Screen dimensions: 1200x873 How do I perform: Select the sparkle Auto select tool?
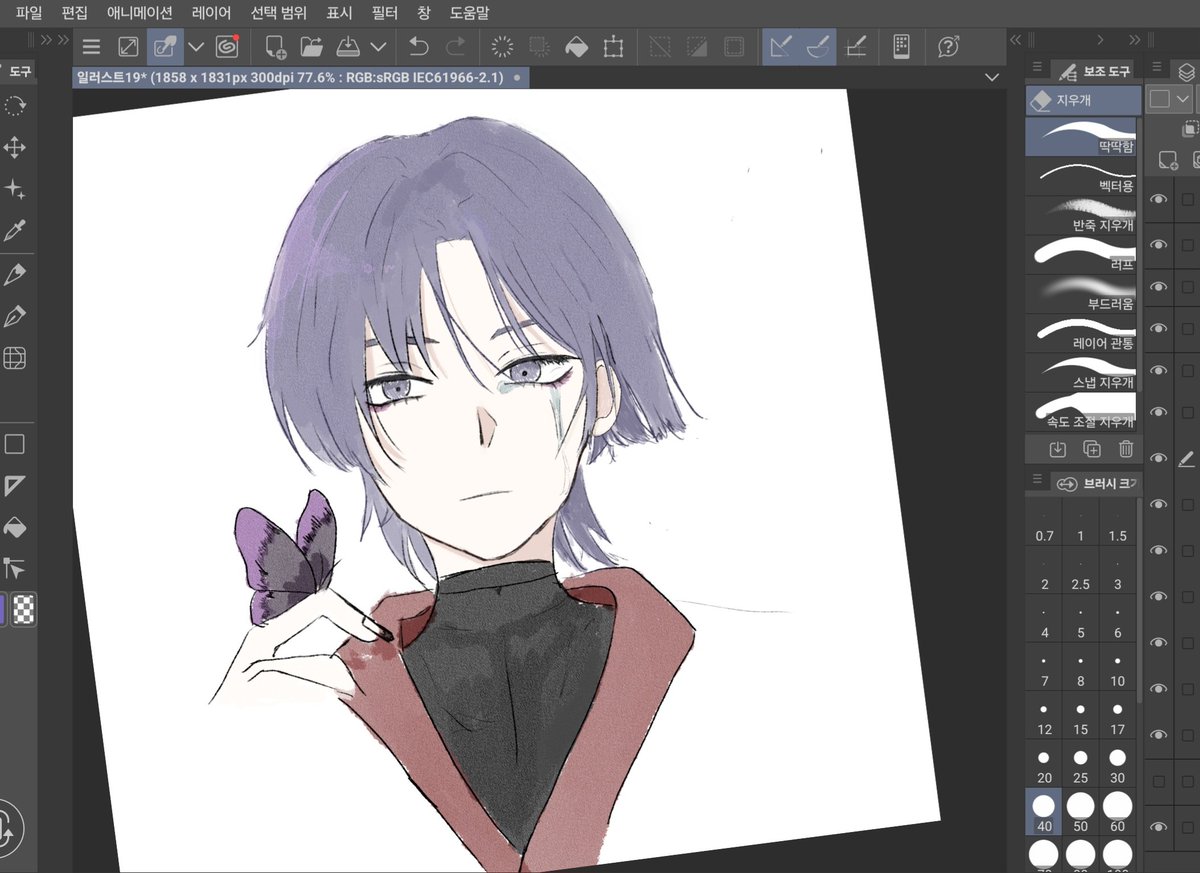(15, 190)
